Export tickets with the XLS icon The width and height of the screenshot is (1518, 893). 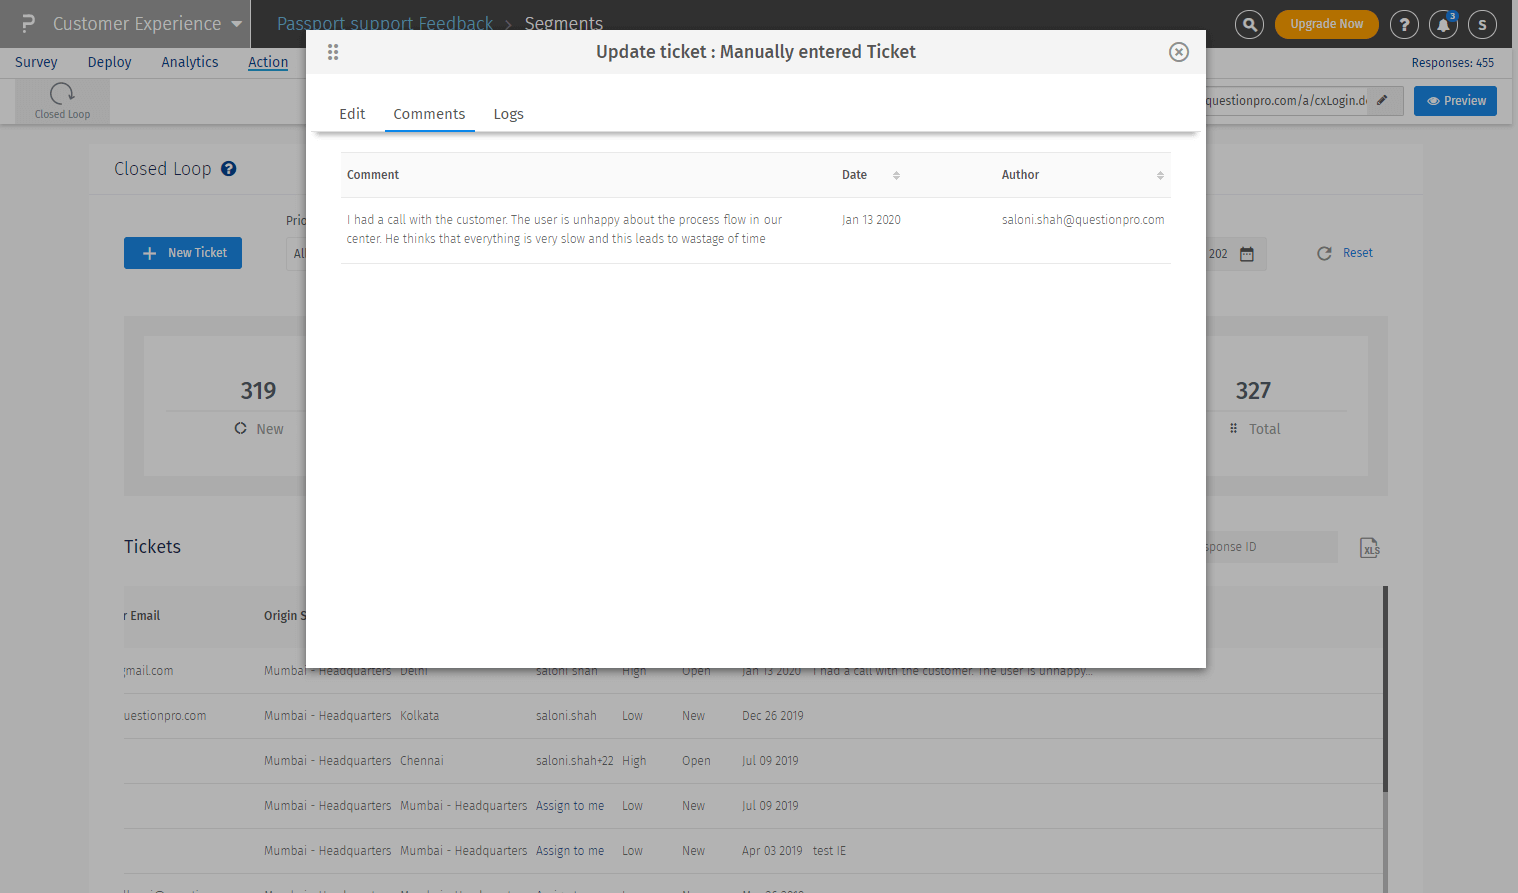(1370, 548)
